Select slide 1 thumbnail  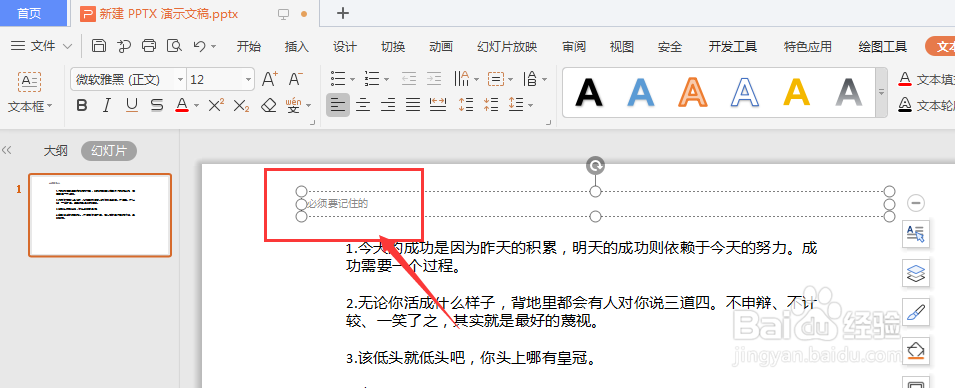100,215
